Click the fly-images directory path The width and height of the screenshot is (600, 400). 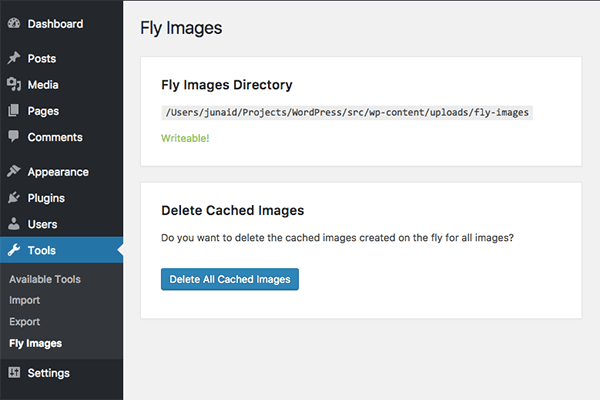tap(347, 113)
